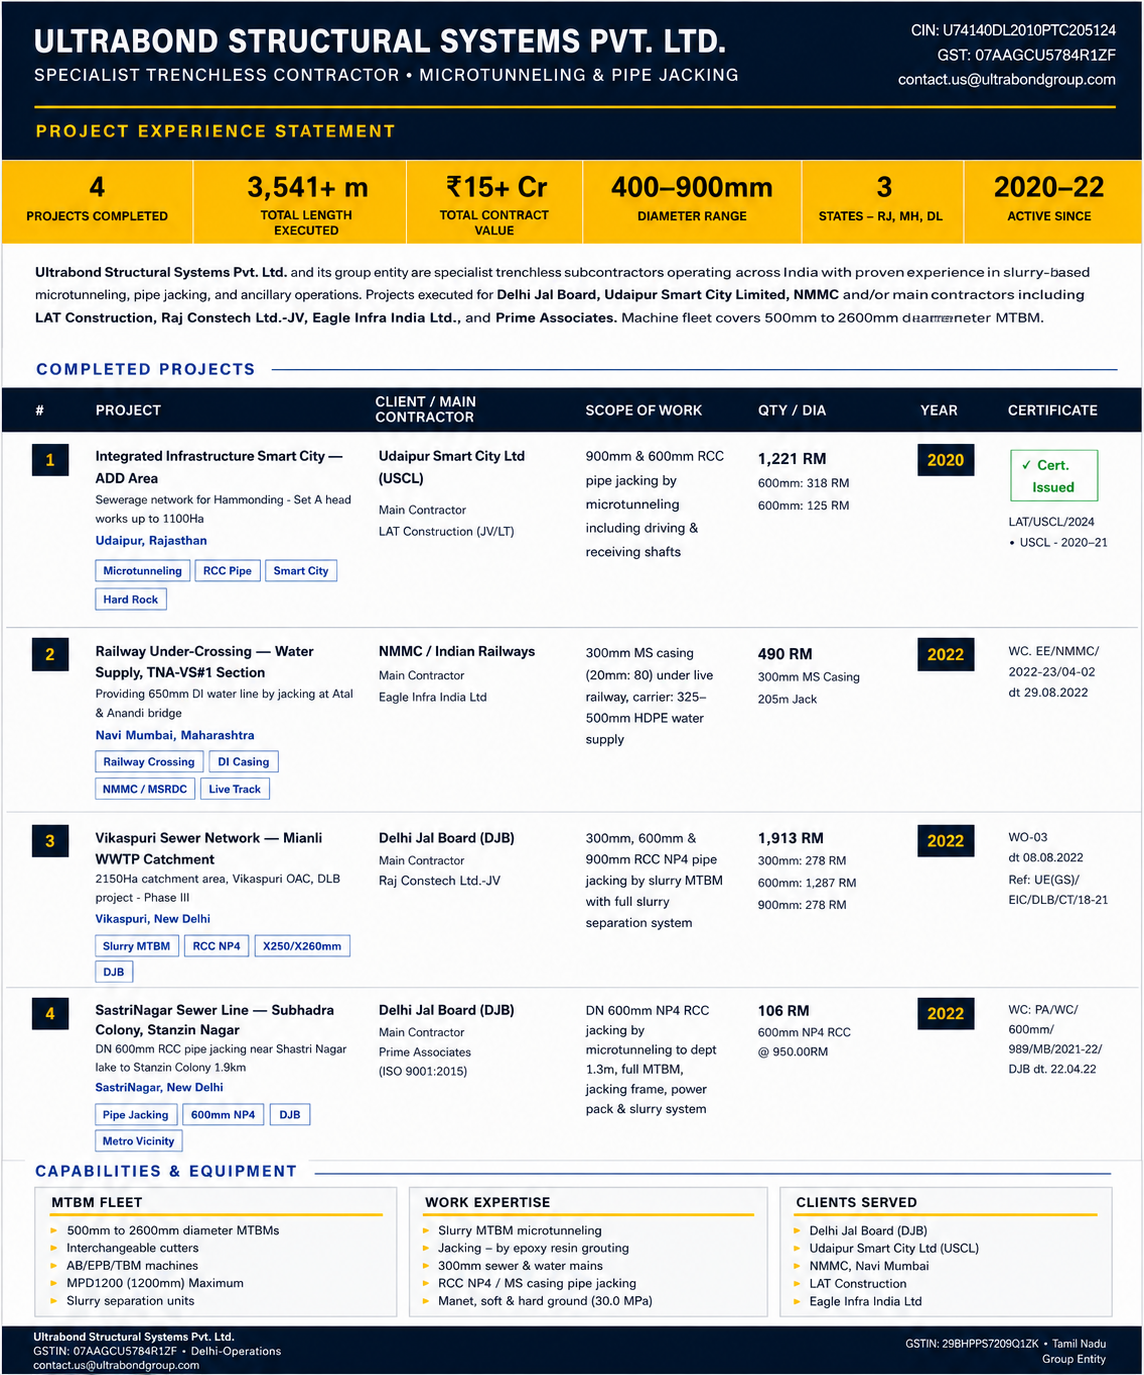Click the Microtunneling tag

(x=142, y=571)
